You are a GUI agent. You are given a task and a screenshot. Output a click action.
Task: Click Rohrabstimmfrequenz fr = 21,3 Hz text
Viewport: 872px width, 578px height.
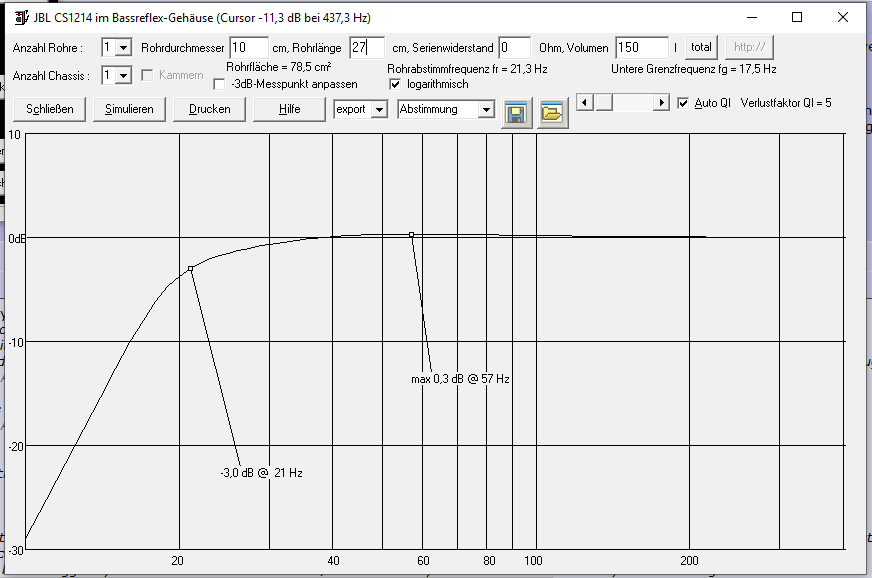(467, 69)
